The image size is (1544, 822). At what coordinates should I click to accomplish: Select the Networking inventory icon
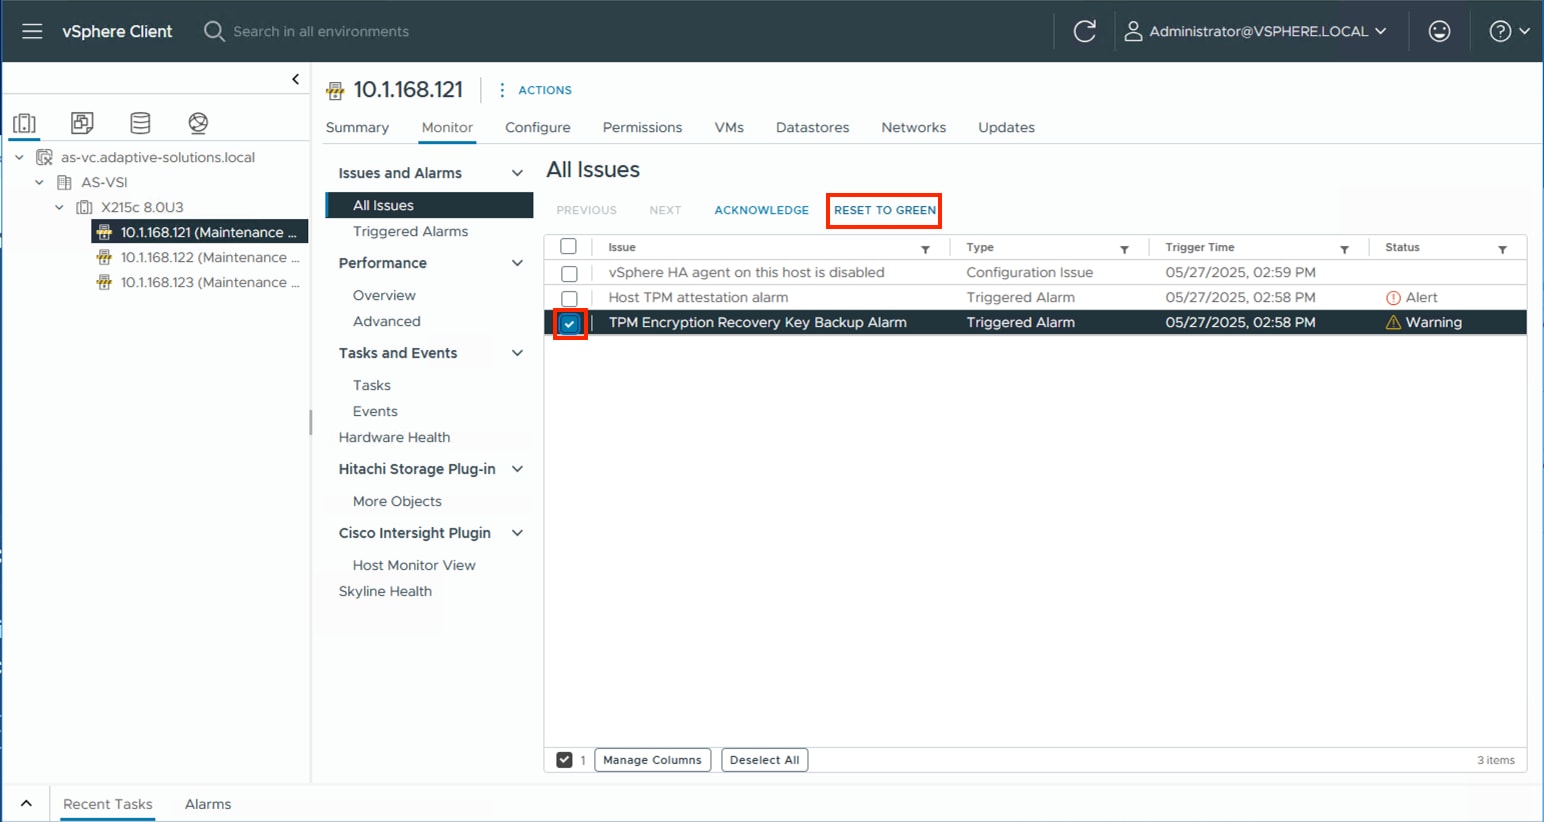198,122
